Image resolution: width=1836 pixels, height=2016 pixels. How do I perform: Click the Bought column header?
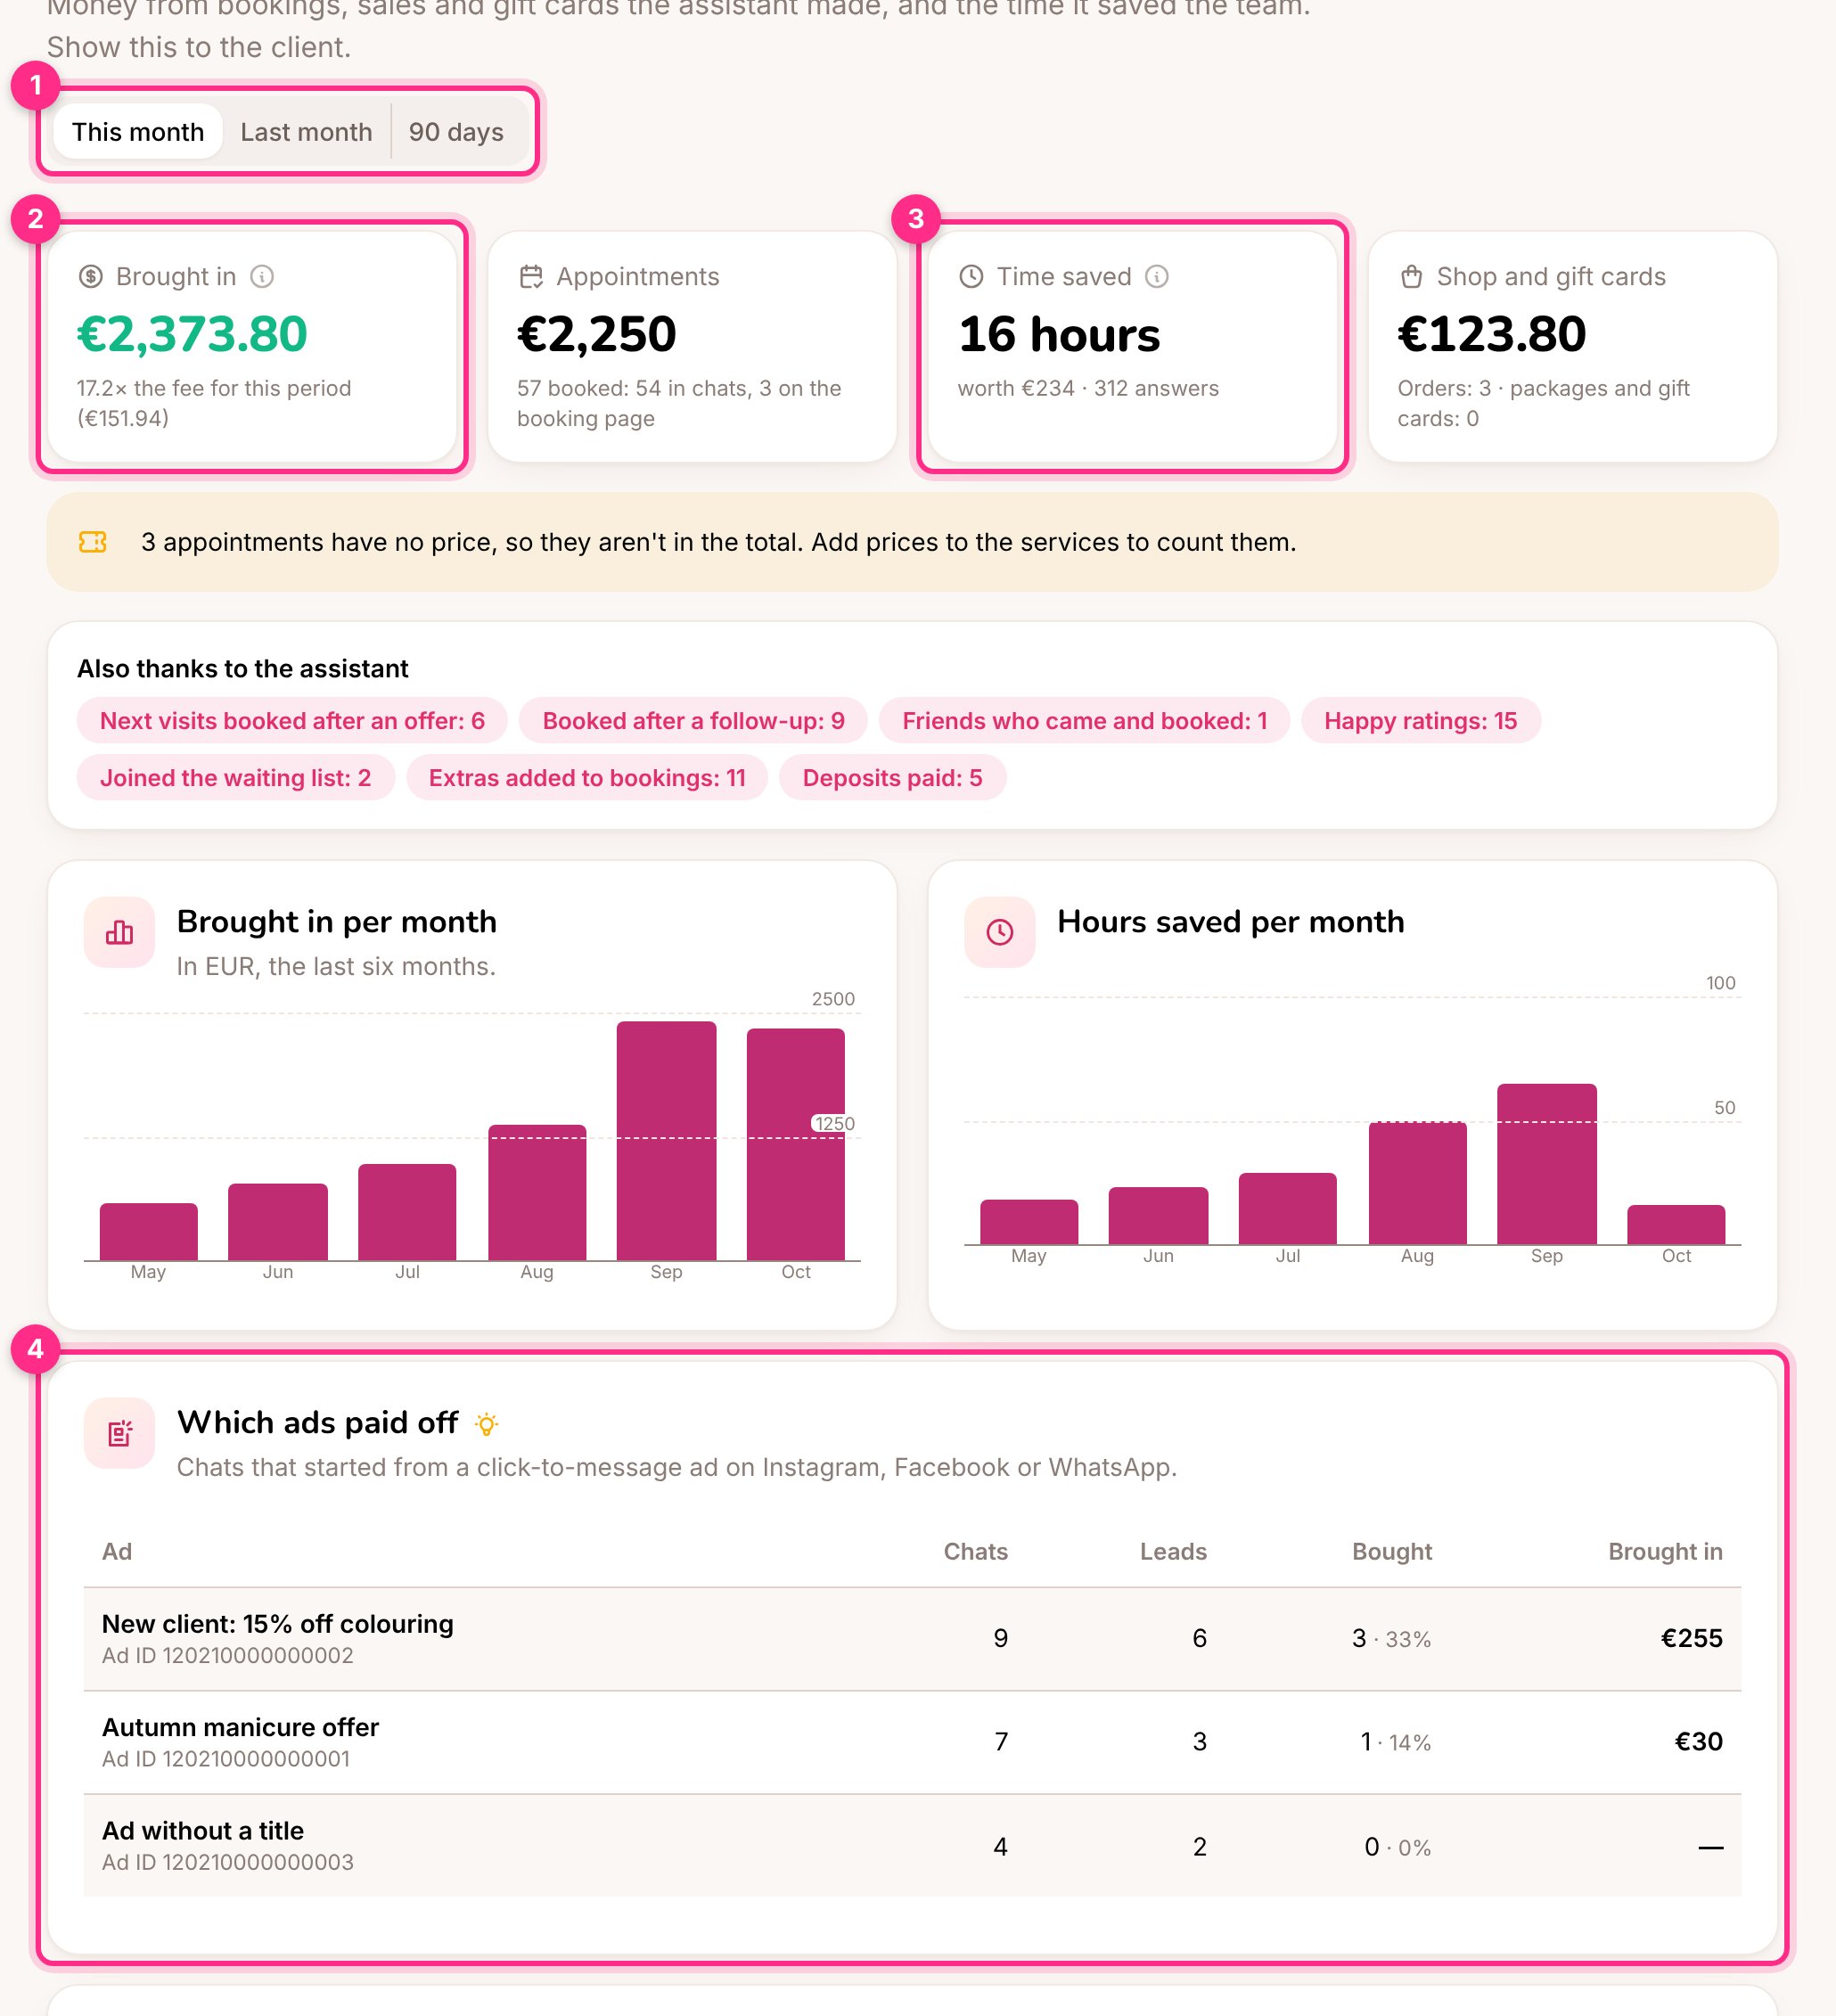coord(1392,1551)
